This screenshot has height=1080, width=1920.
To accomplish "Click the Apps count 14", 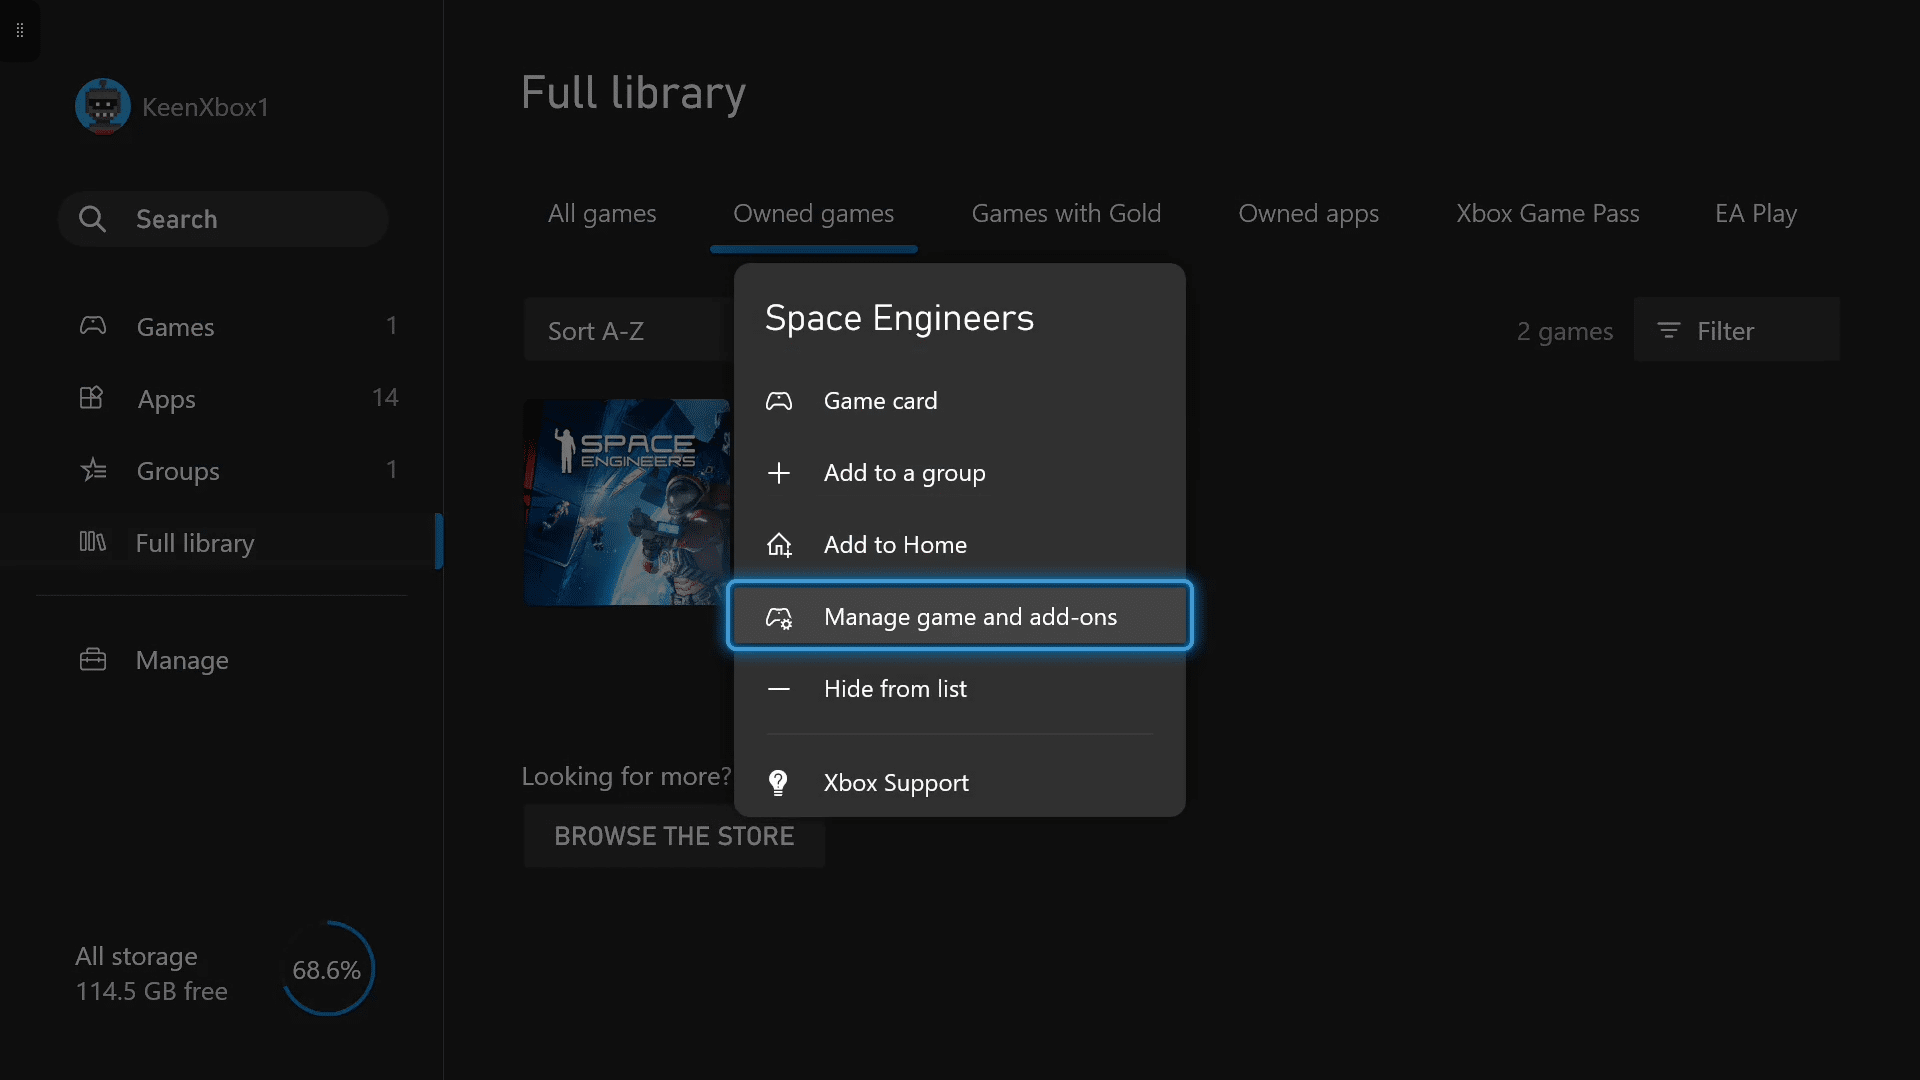I will pyautogui.click(x=385, y=398).
